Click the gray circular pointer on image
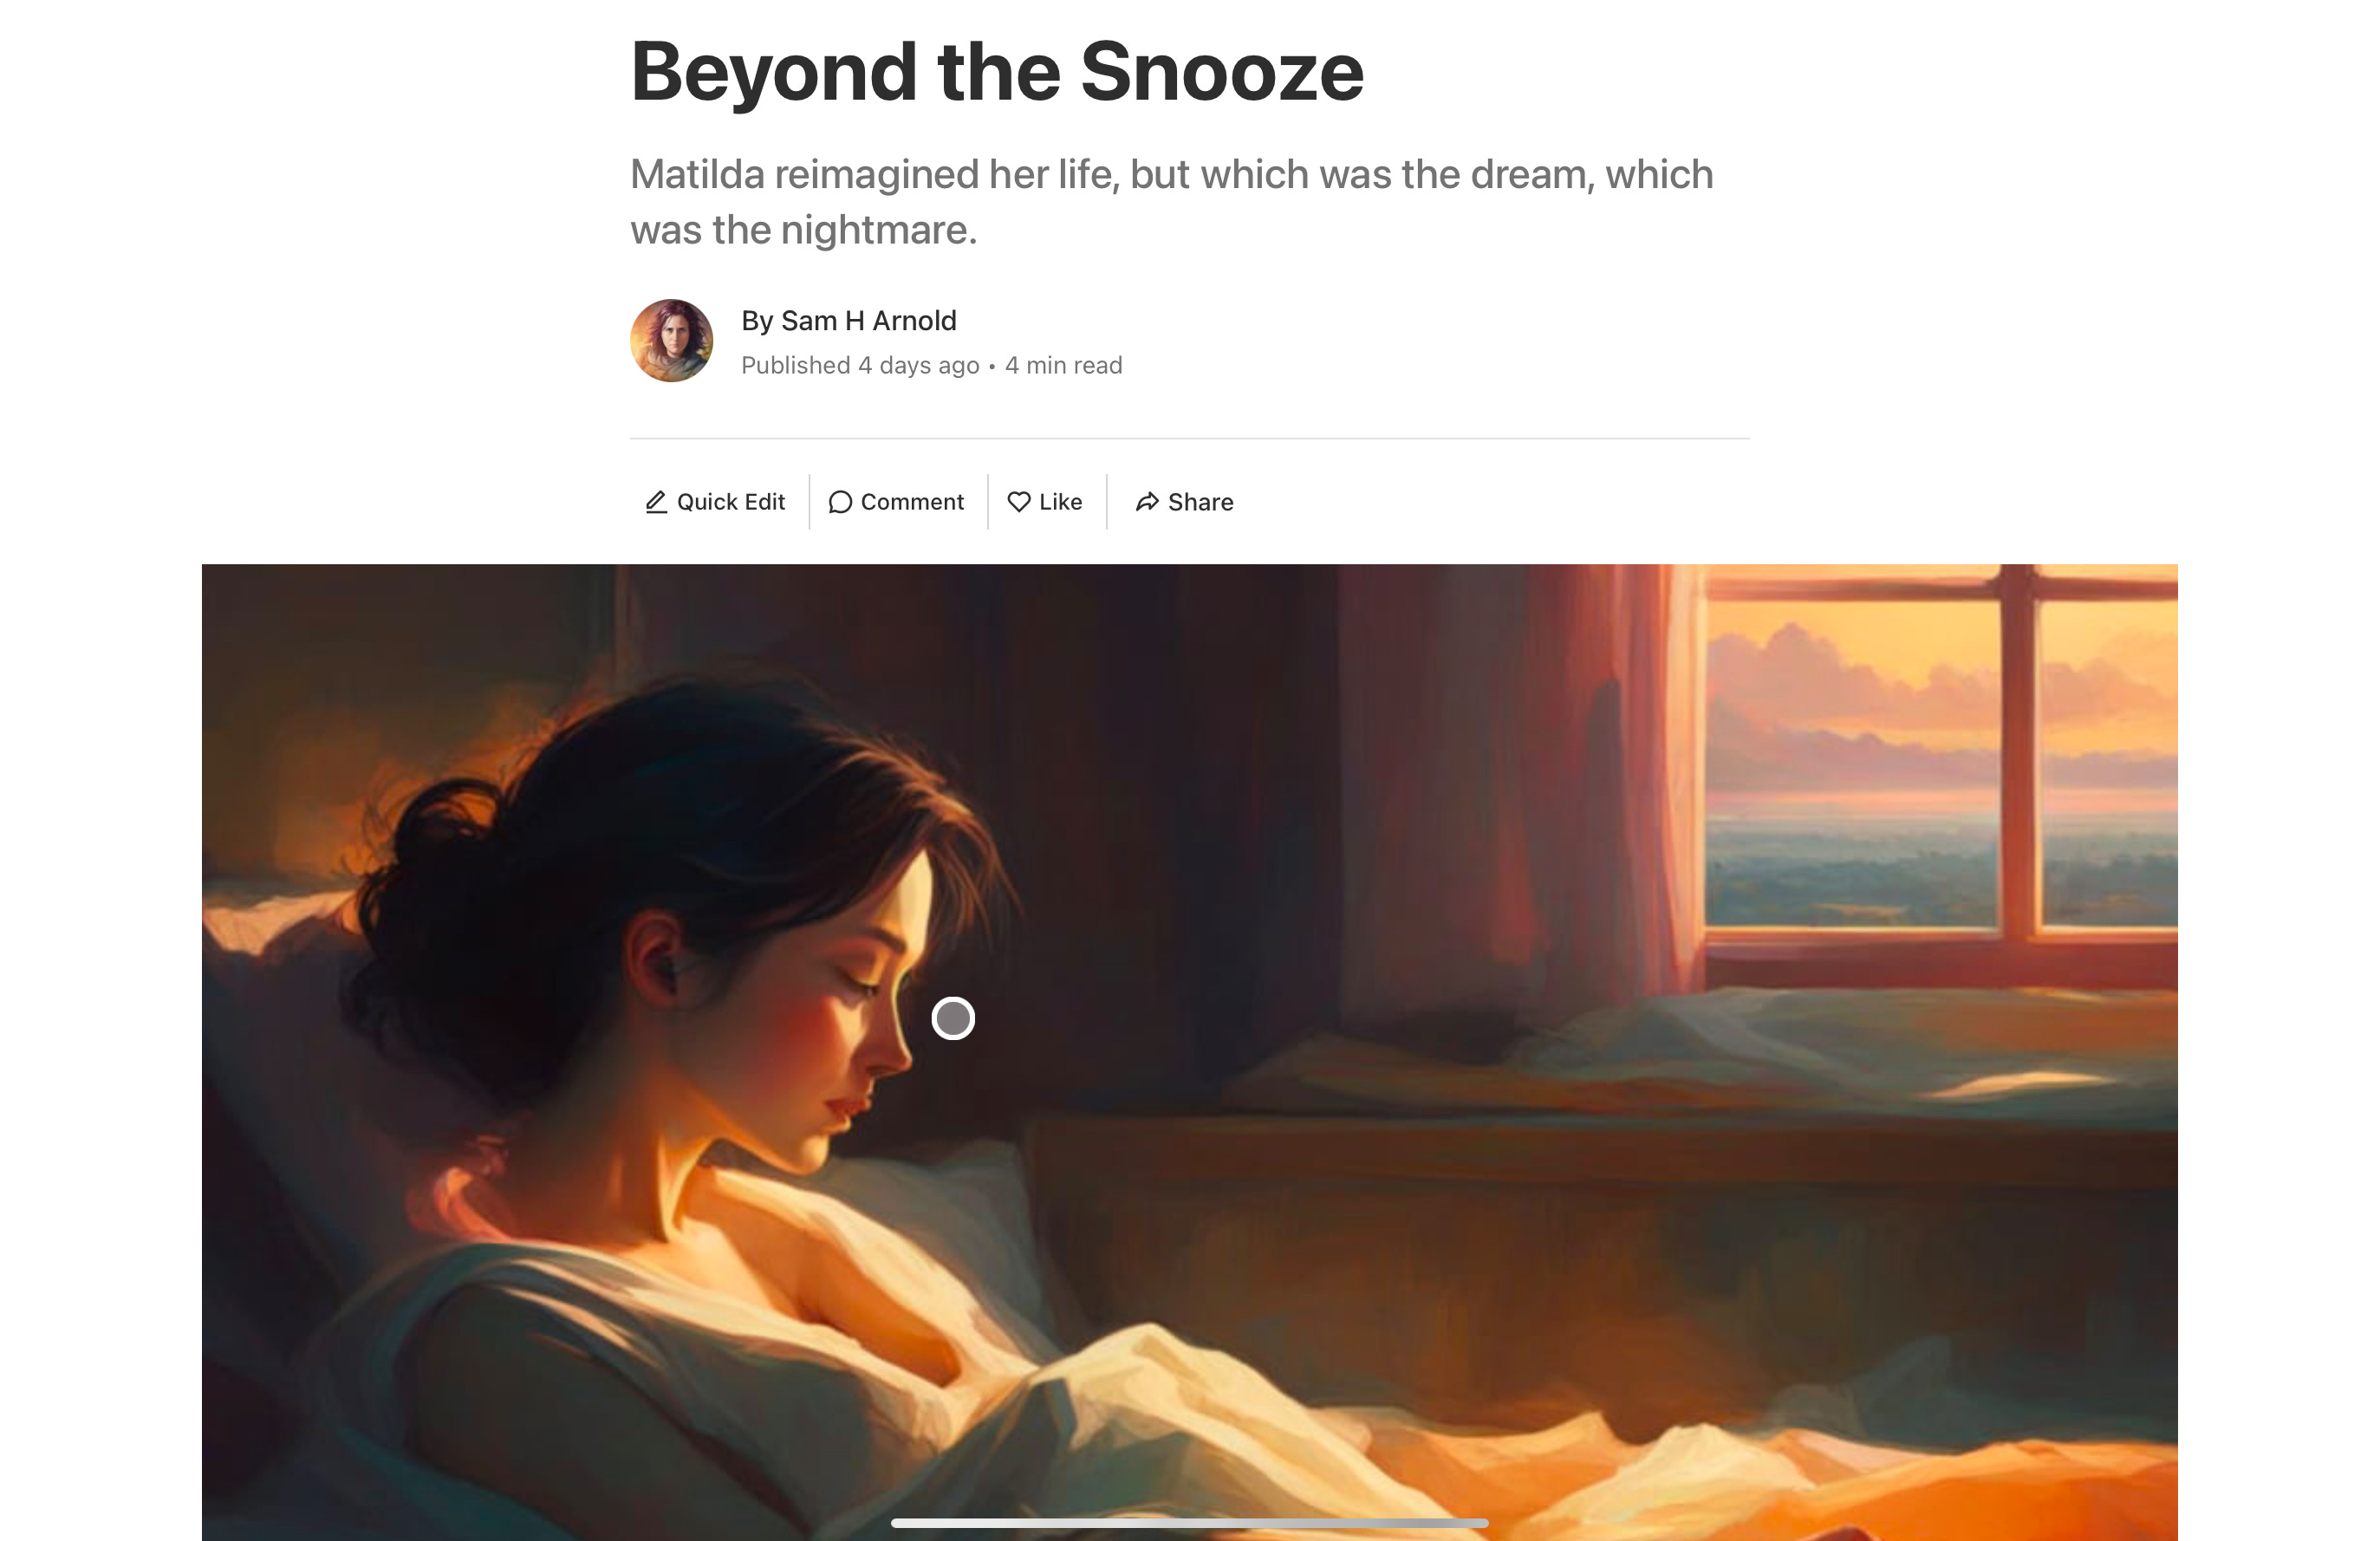Screen dimensions: 2380x1541 click(x=953, y=1018)
